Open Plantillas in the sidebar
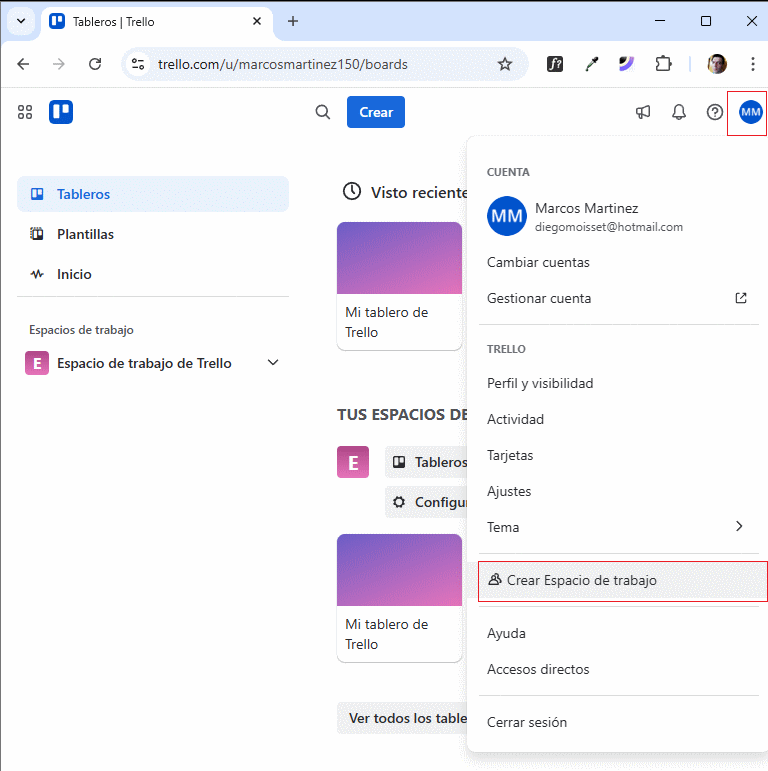768x771 pixels. (x=85, y=234)
